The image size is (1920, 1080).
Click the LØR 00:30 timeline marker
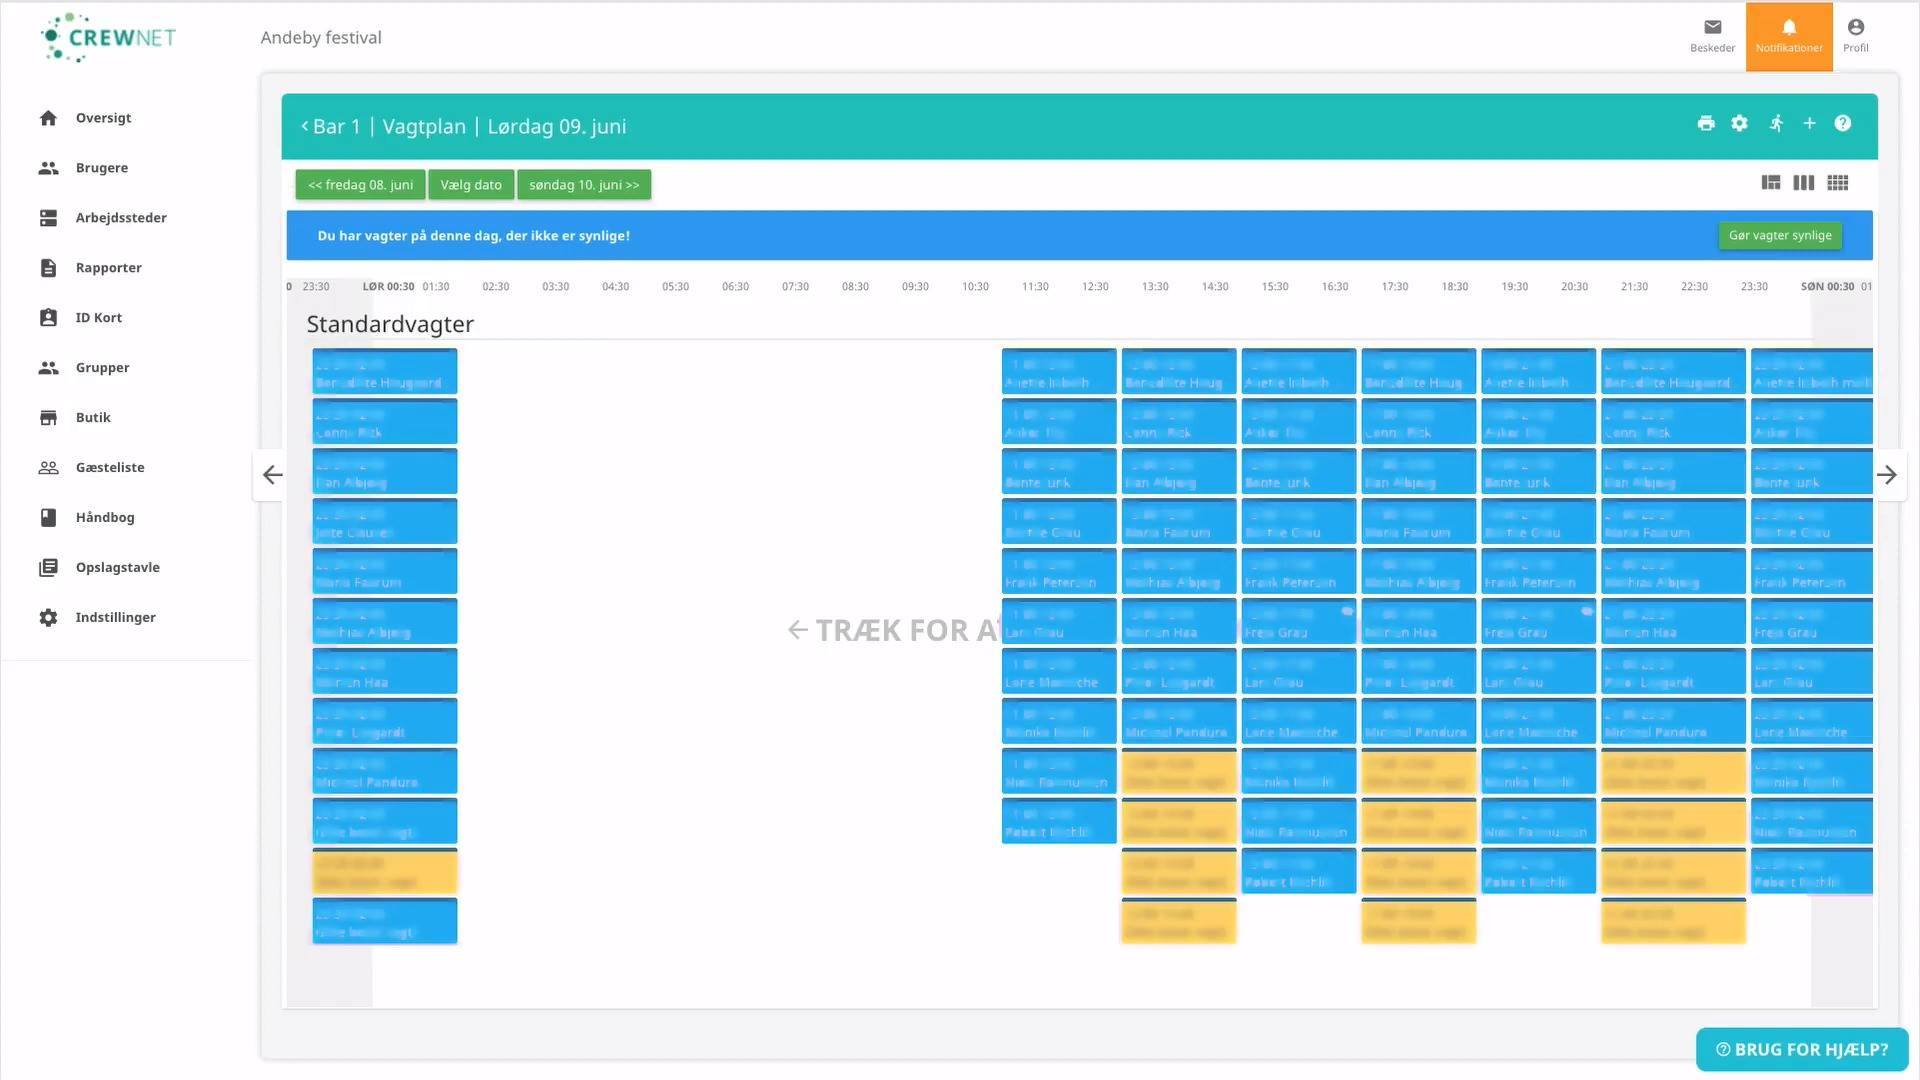click(388, 287)
